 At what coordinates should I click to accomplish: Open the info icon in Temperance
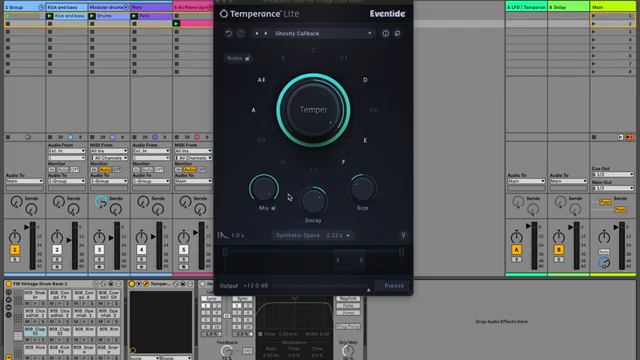click(385, 33)
